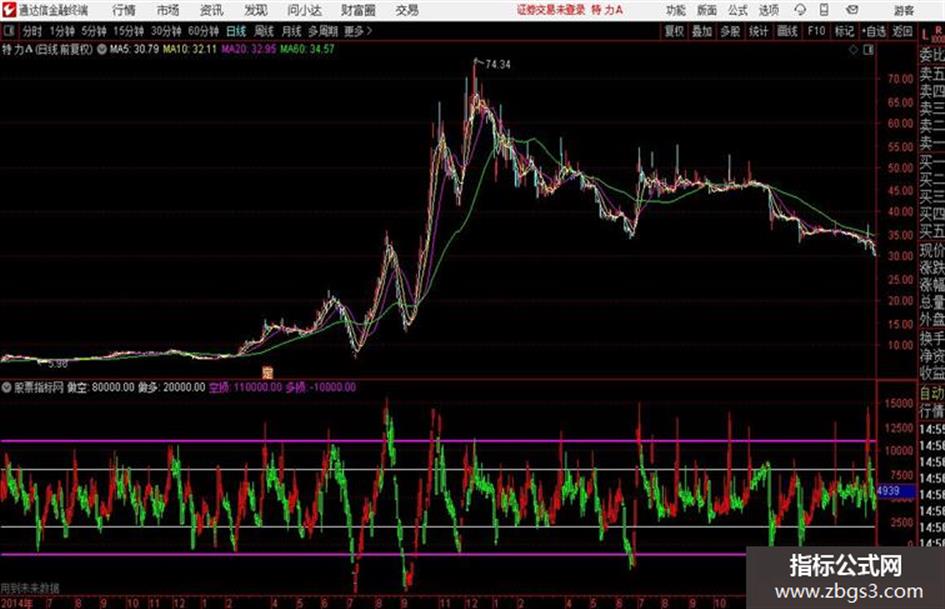Open the mail envelope icon
This screenshot has width=945, height=609.
[852, 10]
